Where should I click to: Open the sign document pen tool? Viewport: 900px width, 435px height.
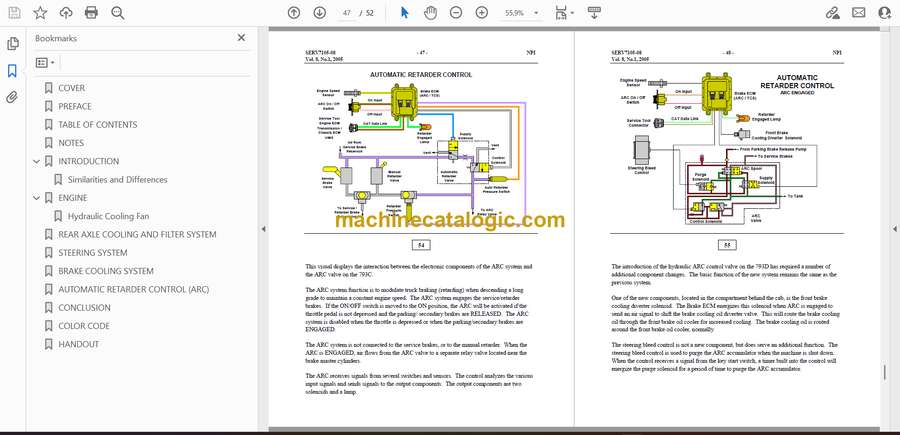tap(833, 13)
